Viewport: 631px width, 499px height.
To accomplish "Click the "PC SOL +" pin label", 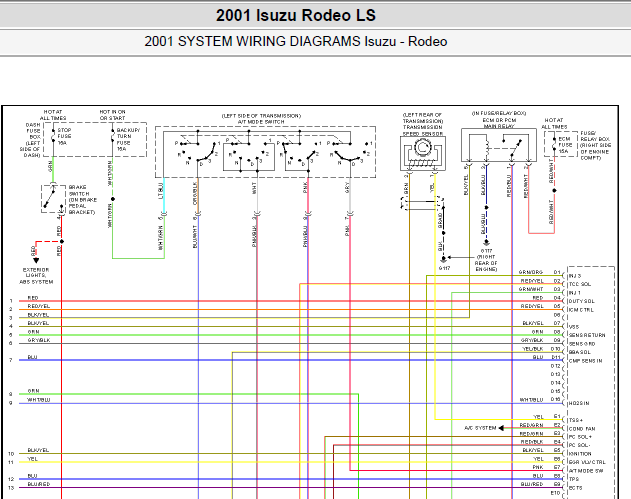I will (x=580, y=437).
